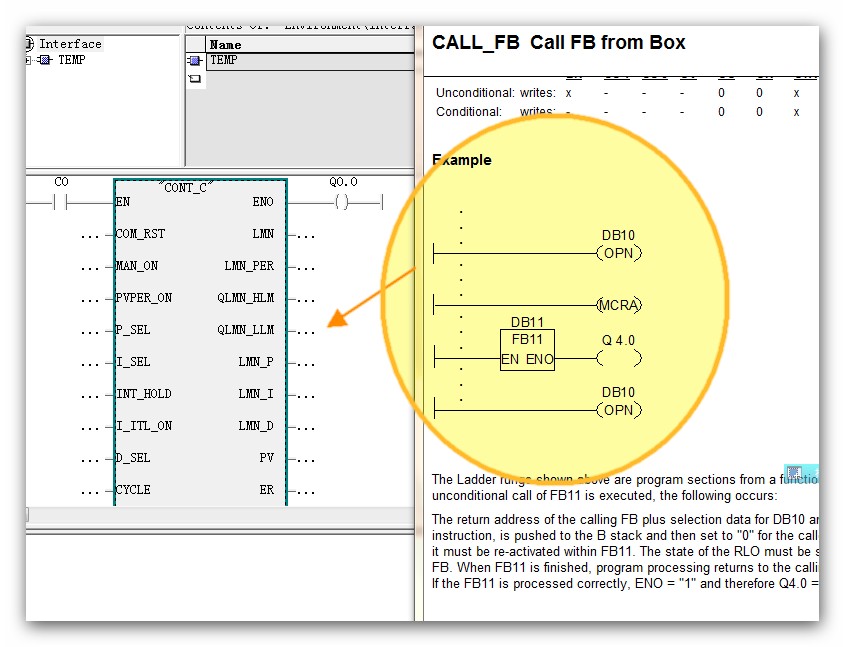
Task: Click the Q0.0 output coil symbol
Action: coord(341,202)
